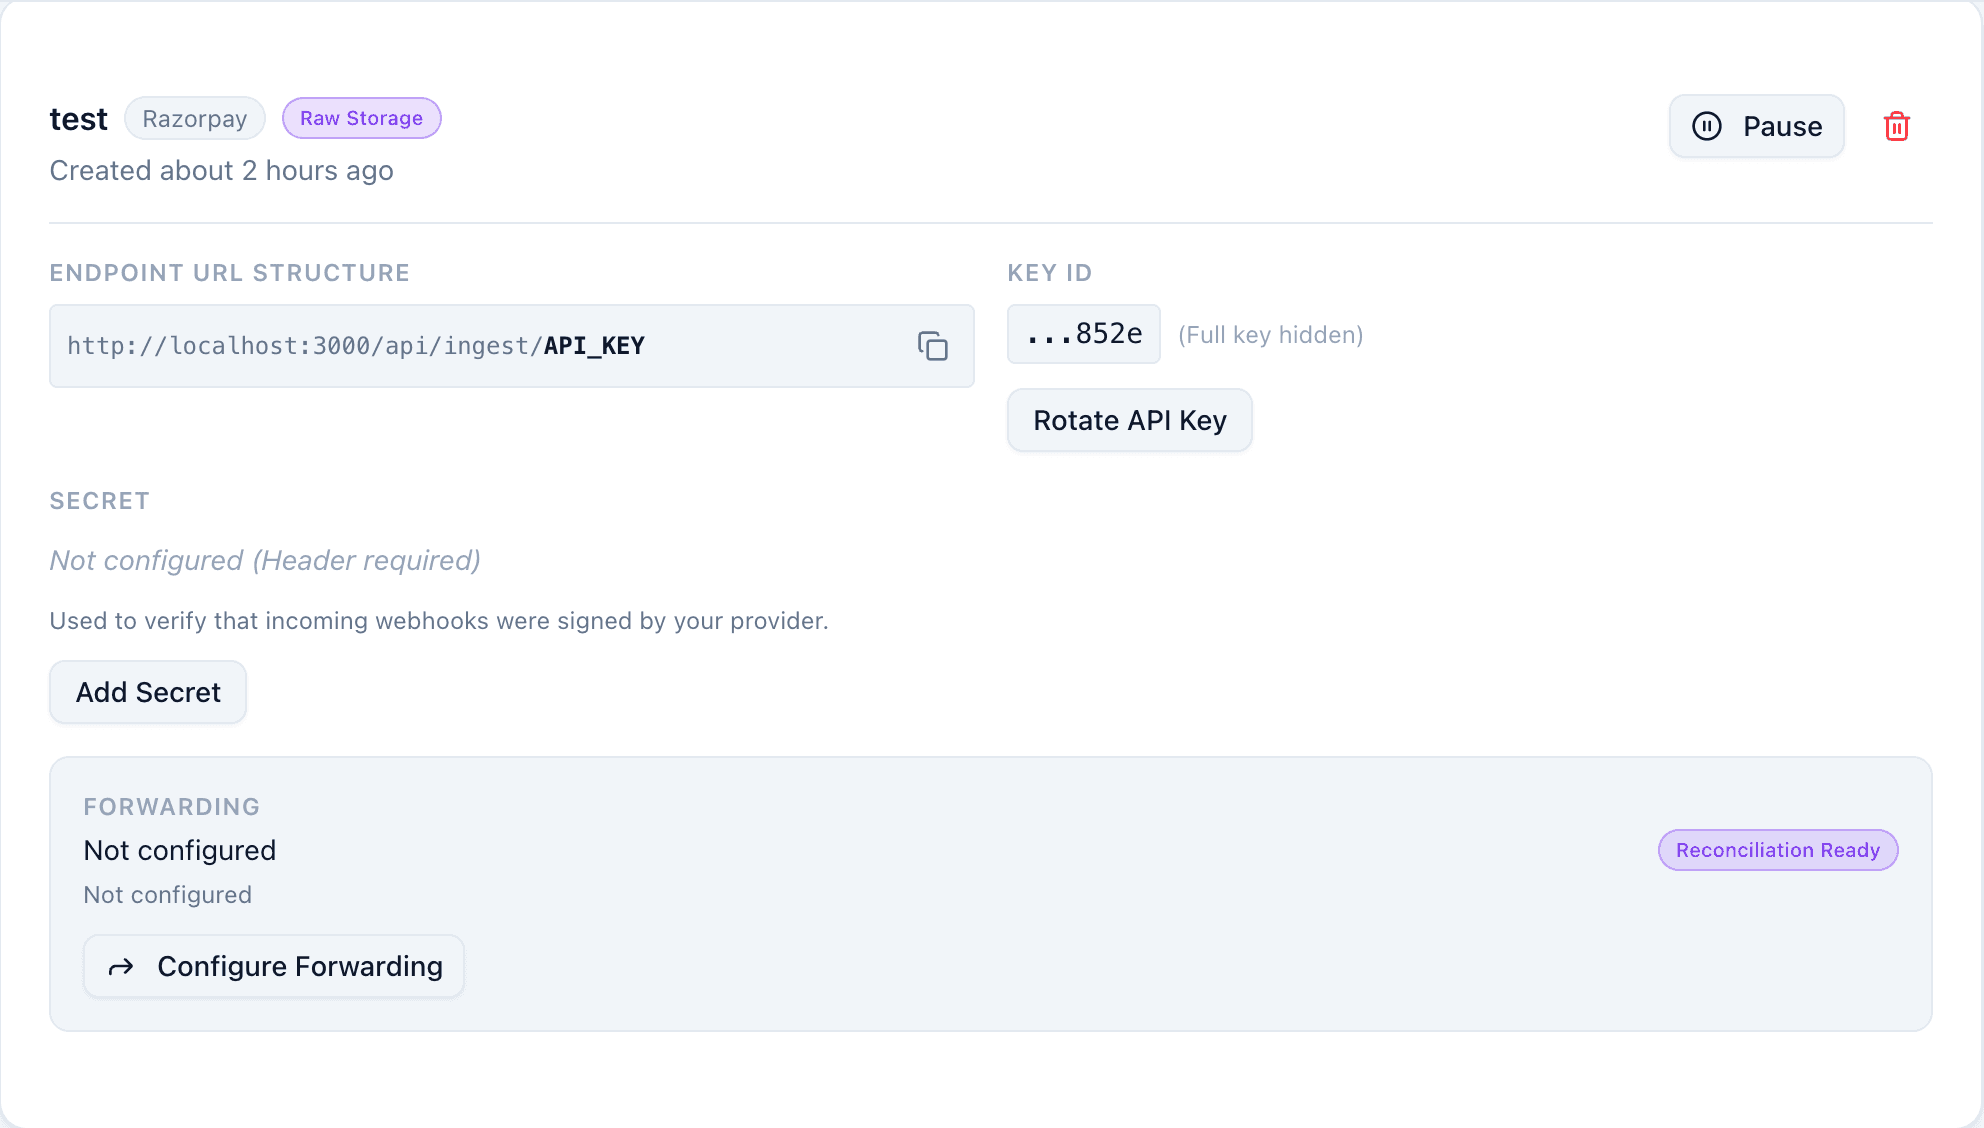
Task: Click the "(Full key hidden)" note
Action: coord(1270,335)
